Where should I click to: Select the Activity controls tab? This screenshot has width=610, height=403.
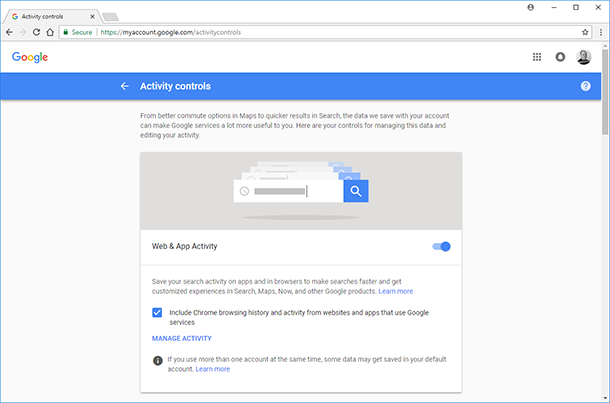pyautogui.click(x=51, y=16)
